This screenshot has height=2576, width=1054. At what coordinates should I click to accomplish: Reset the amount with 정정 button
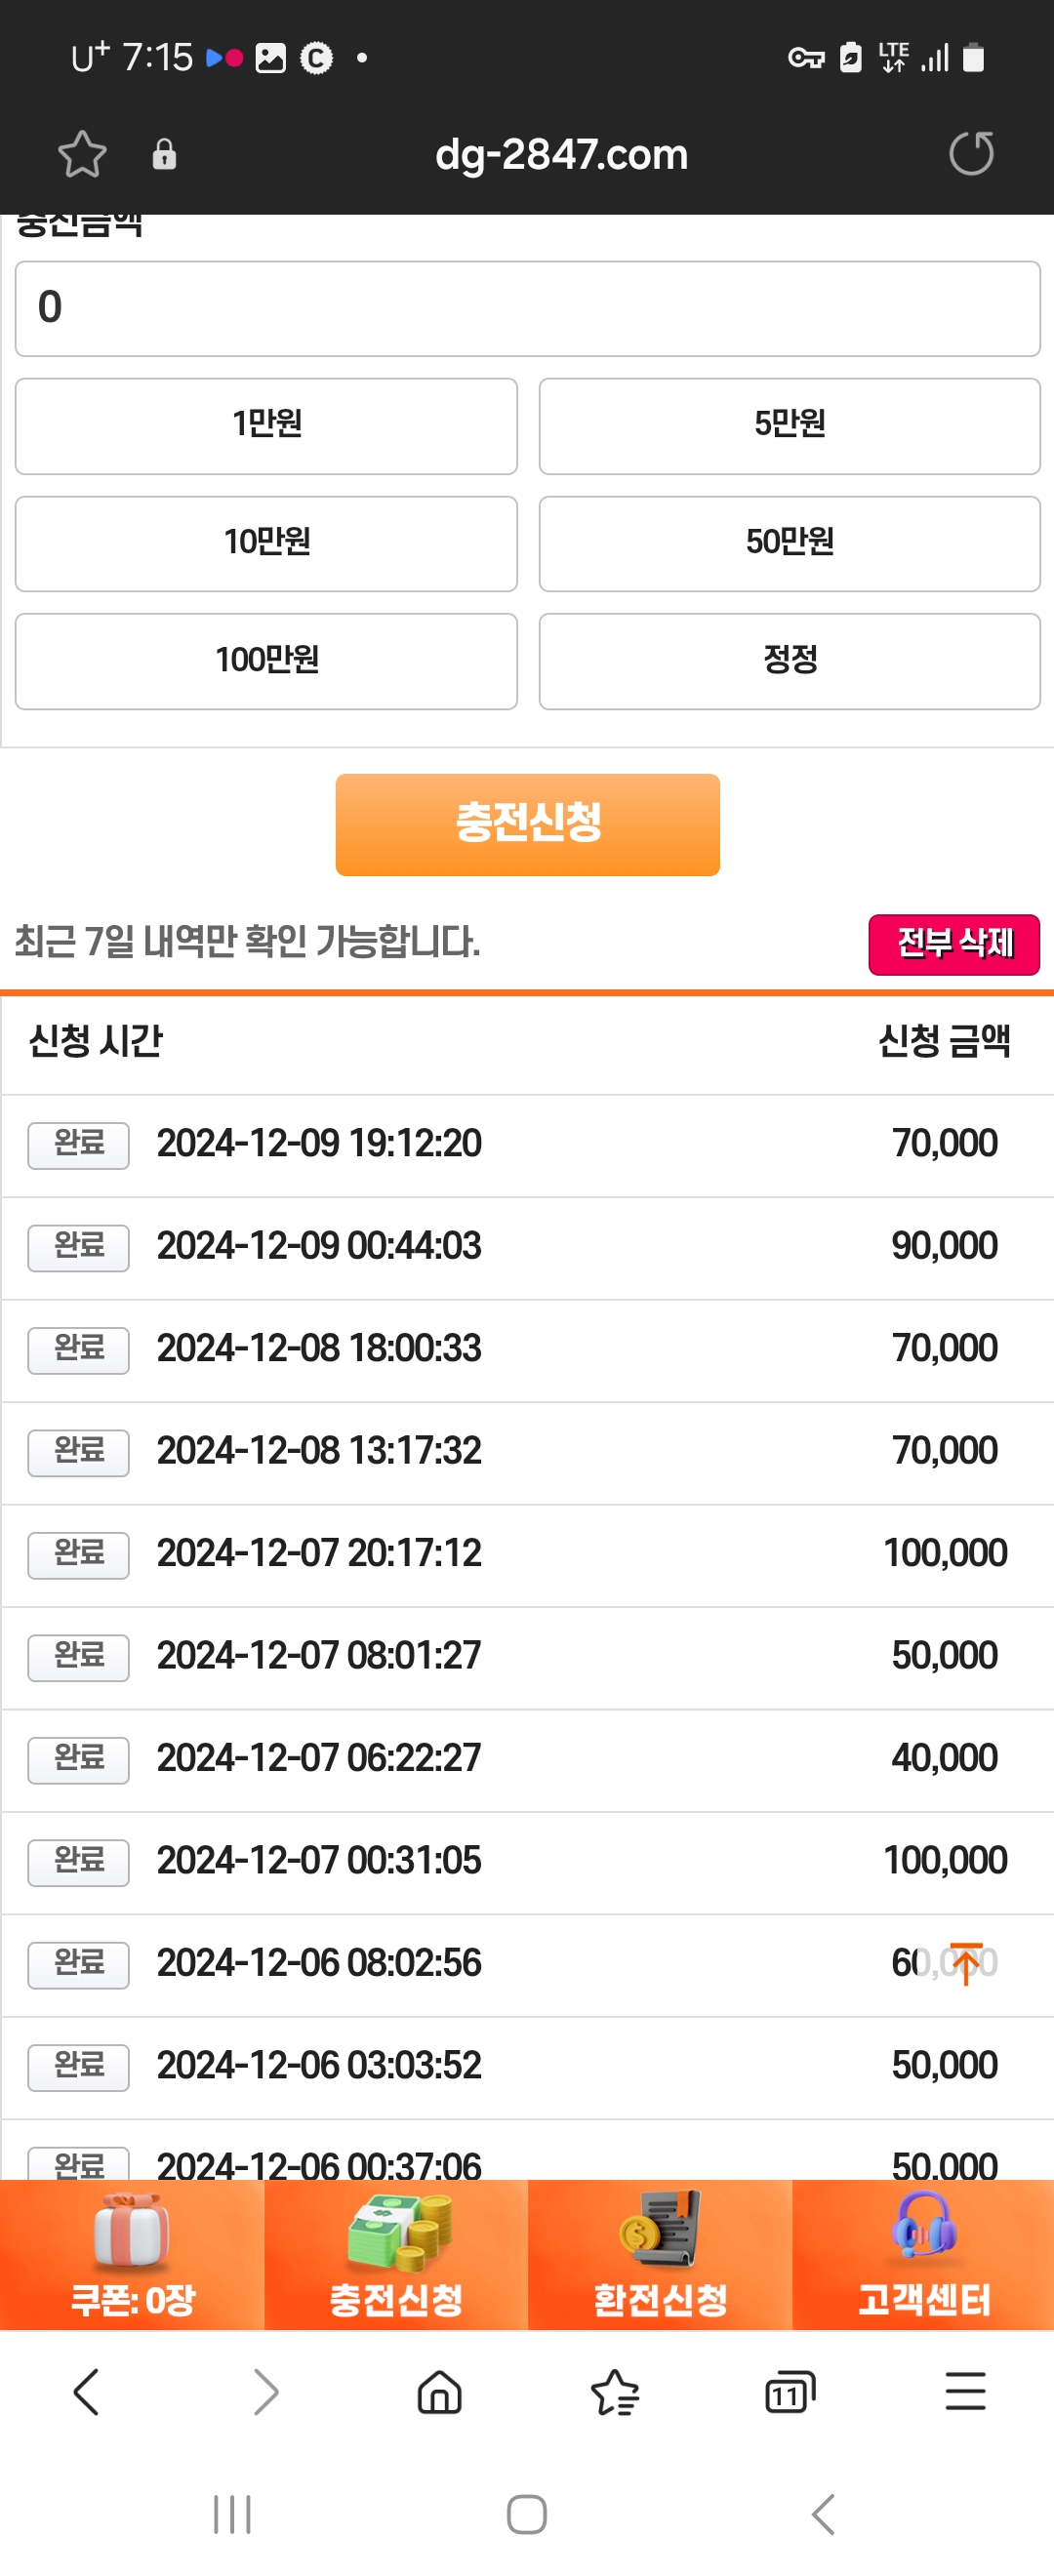790,662
